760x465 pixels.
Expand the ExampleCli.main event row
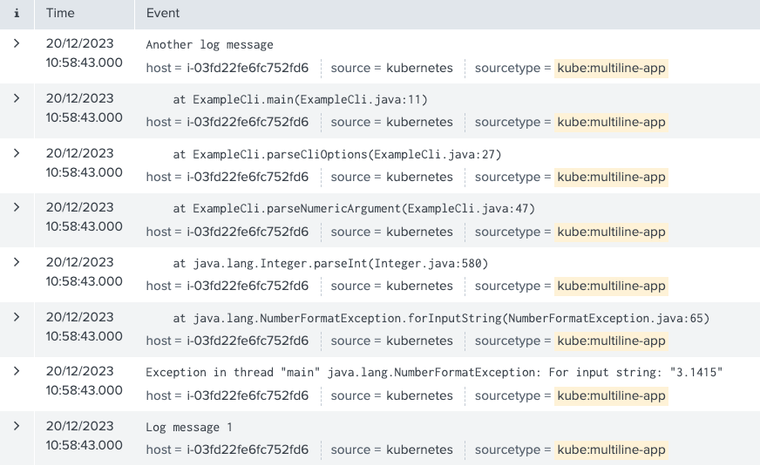coord(17,99)
